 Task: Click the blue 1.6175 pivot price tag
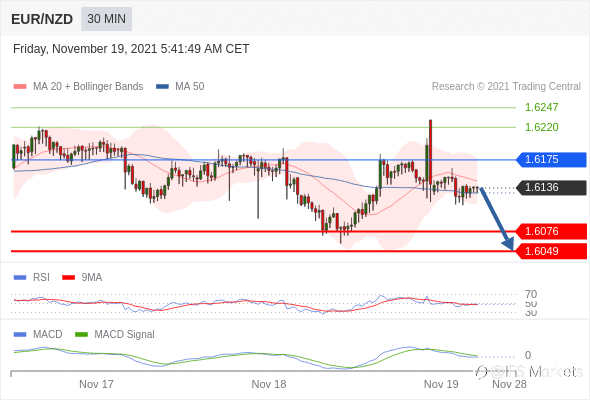551,160
